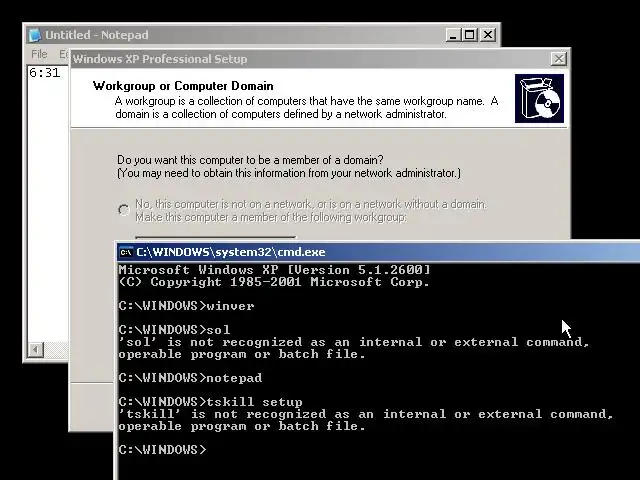Image resolution: width=640 pixels, height=480 pixels.
Task: Maximize the Untitled - Notepad window
Action: [469, 35]
